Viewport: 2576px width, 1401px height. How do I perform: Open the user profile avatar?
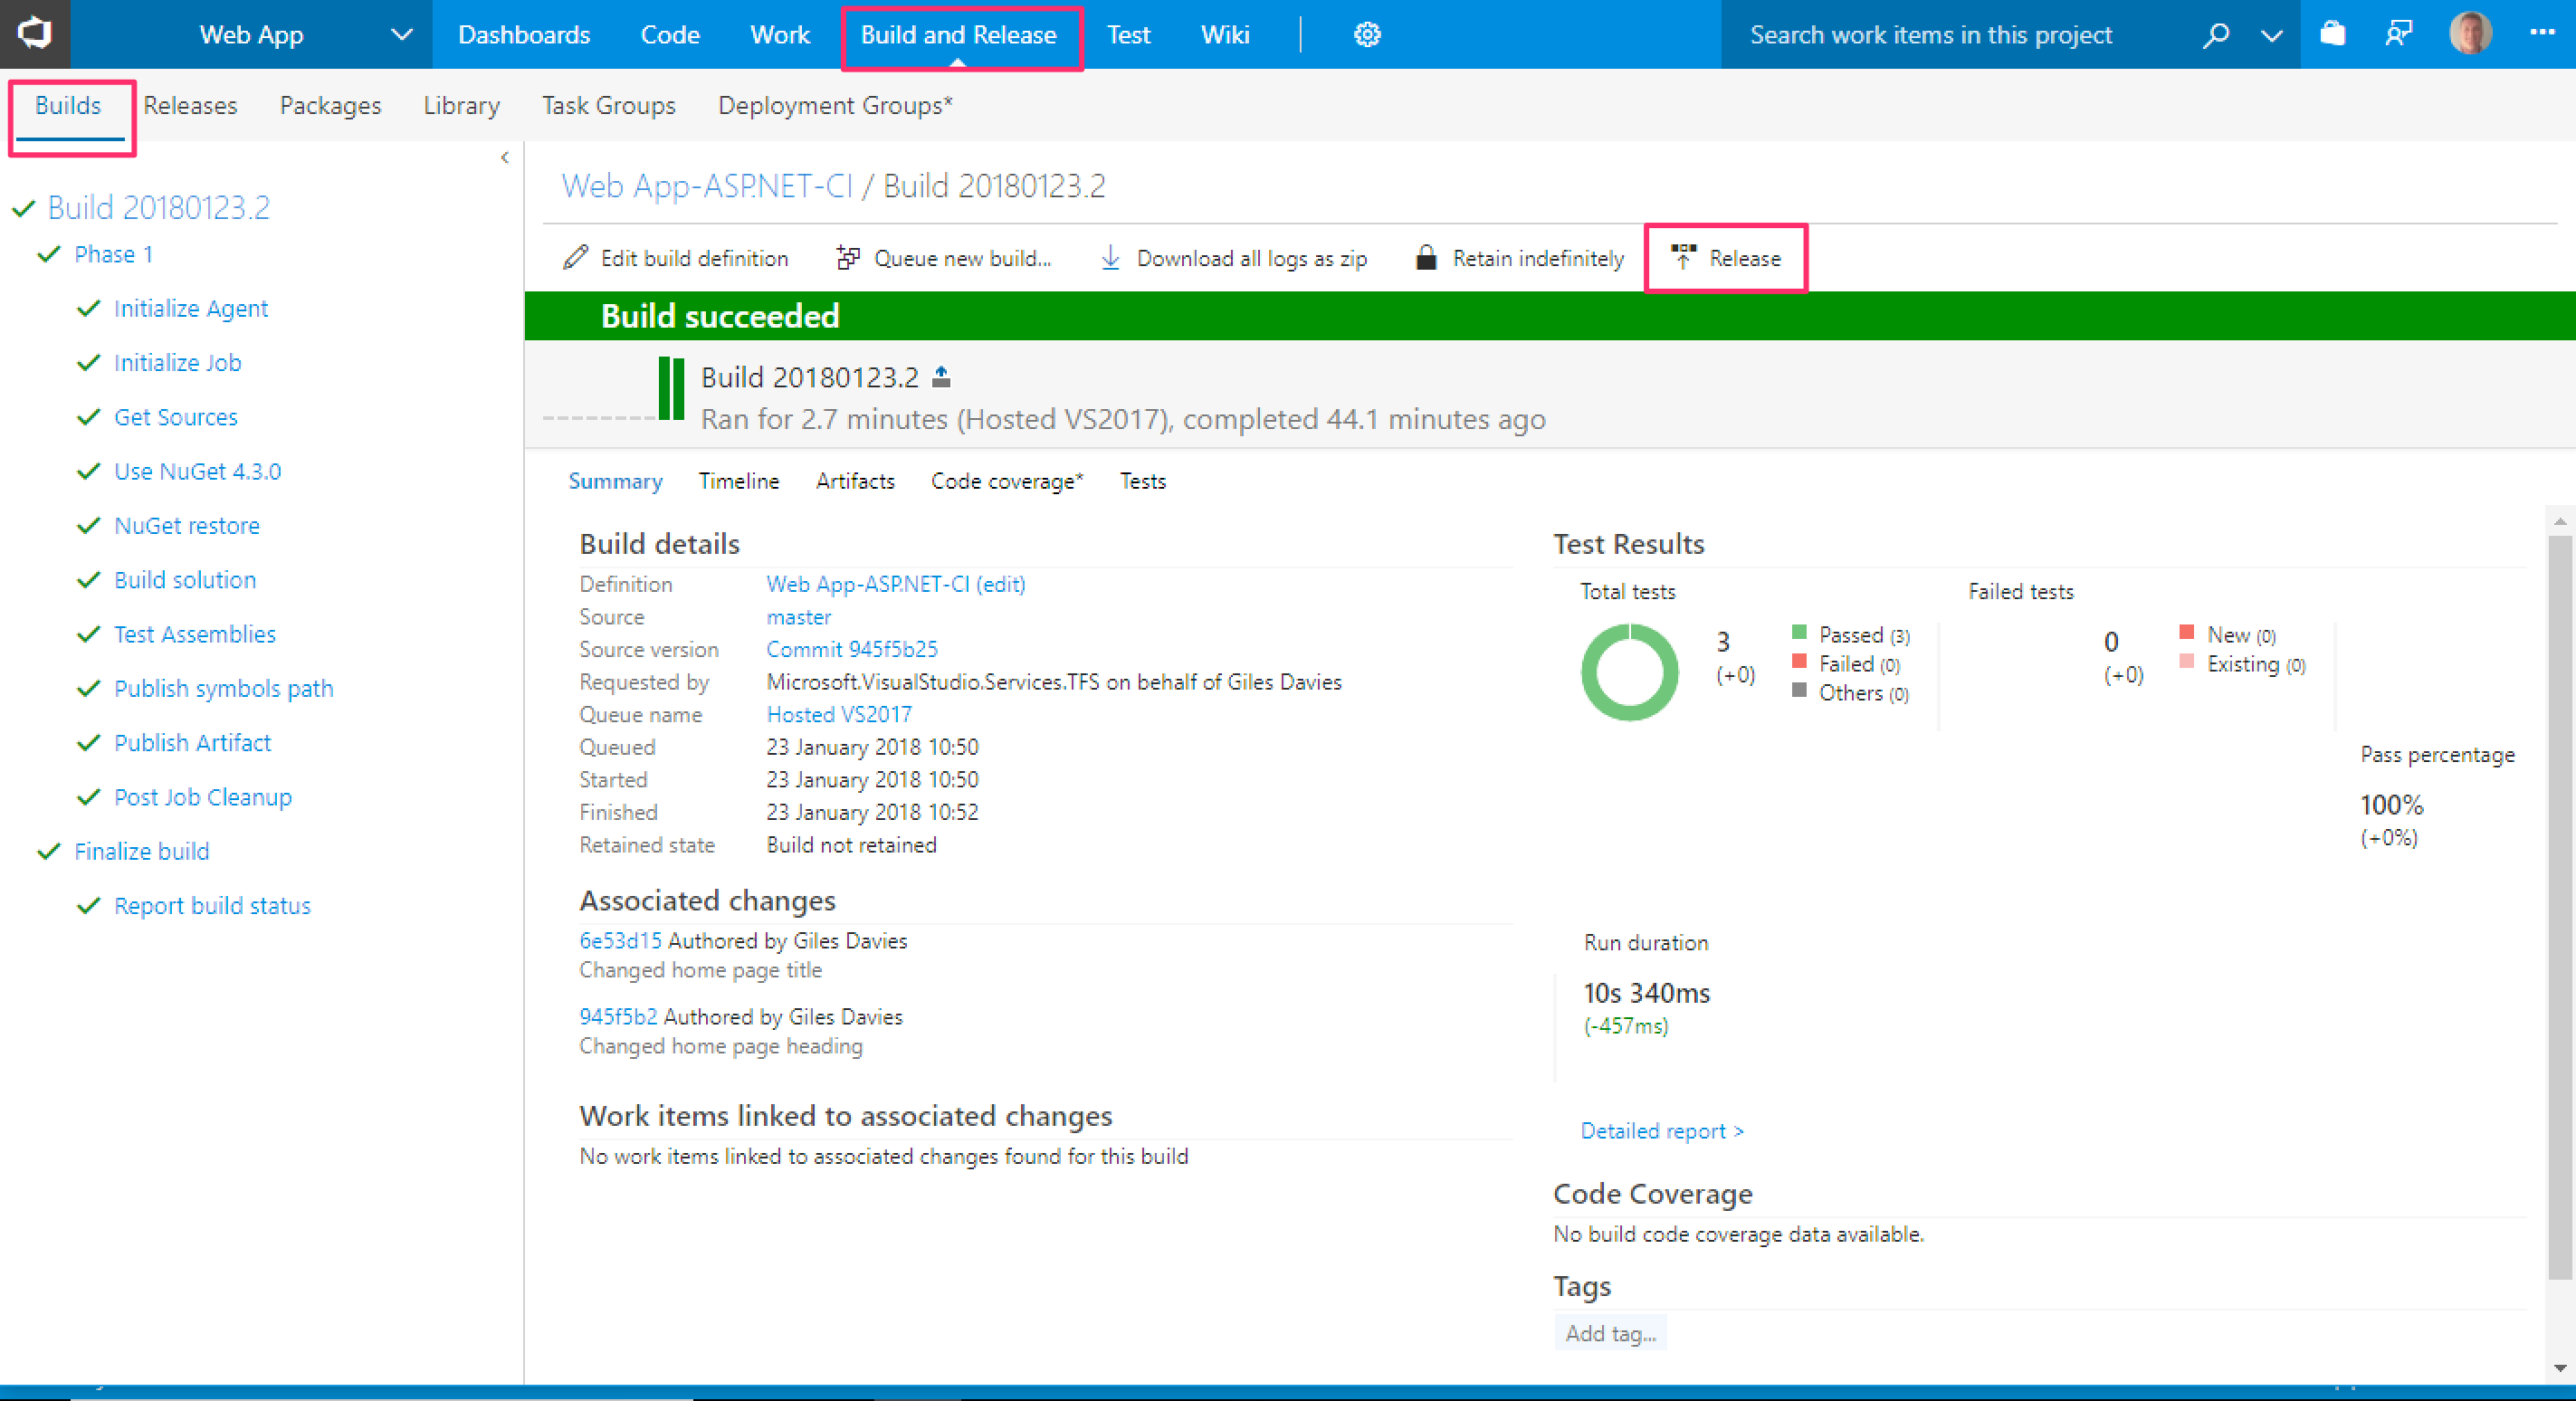pyautogui.click(x=2470, y=35)
